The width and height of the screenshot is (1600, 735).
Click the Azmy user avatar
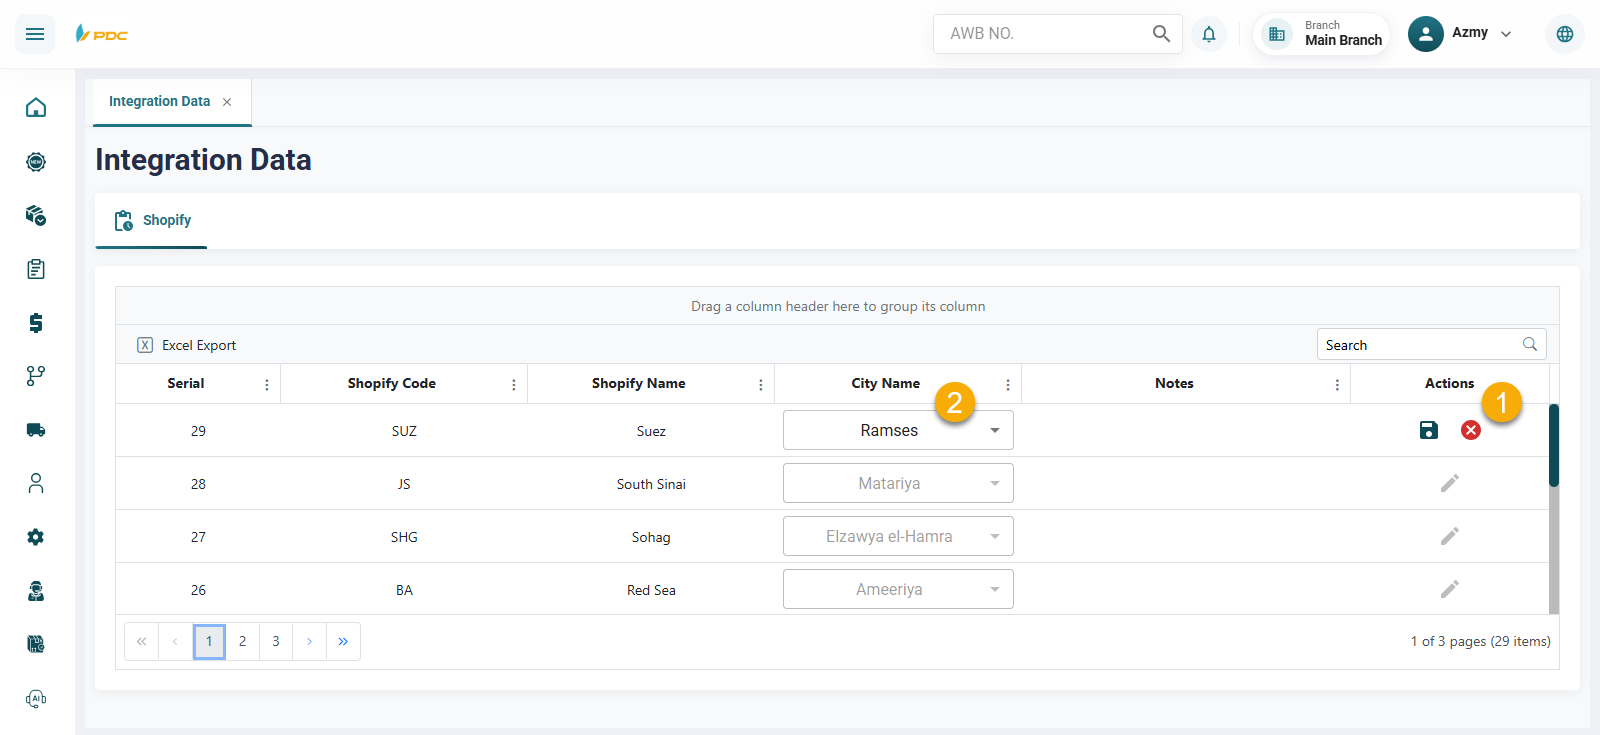tap(1426, 34)
